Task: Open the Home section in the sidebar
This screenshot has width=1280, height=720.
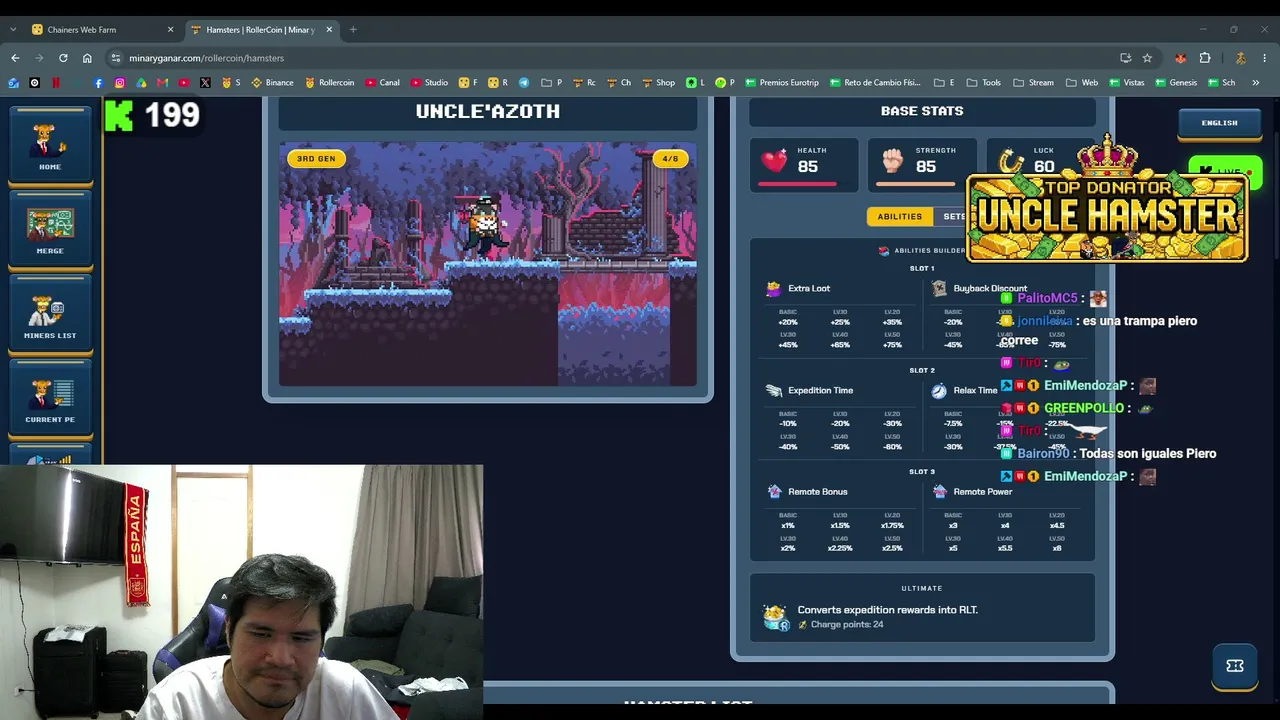Action: pyautogui.click(x=50, y=145)
